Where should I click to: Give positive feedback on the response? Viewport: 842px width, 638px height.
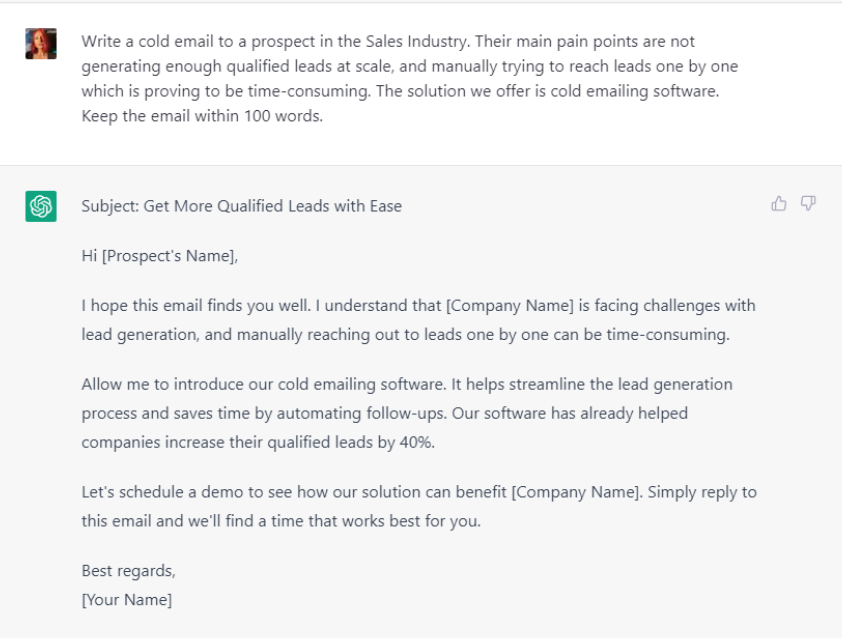779,203
